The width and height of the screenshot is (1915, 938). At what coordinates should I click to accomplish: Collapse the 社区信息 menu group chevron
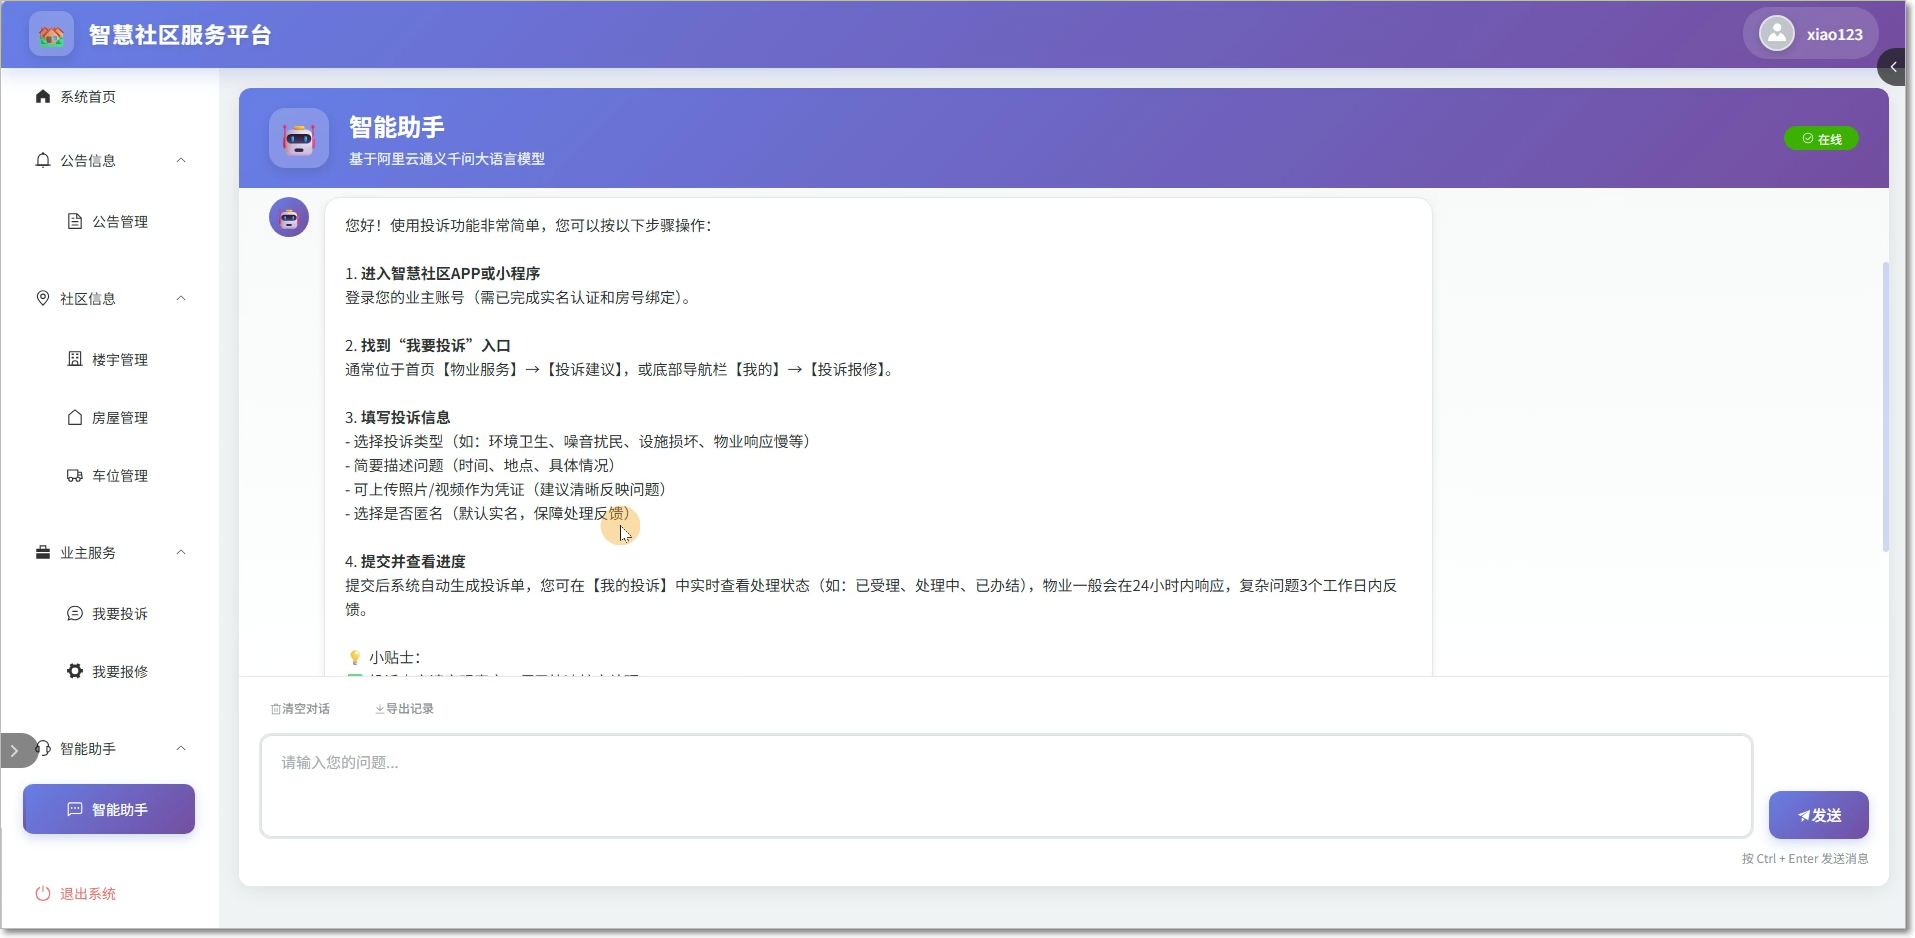pyautogui.click(x=181, y=298)
